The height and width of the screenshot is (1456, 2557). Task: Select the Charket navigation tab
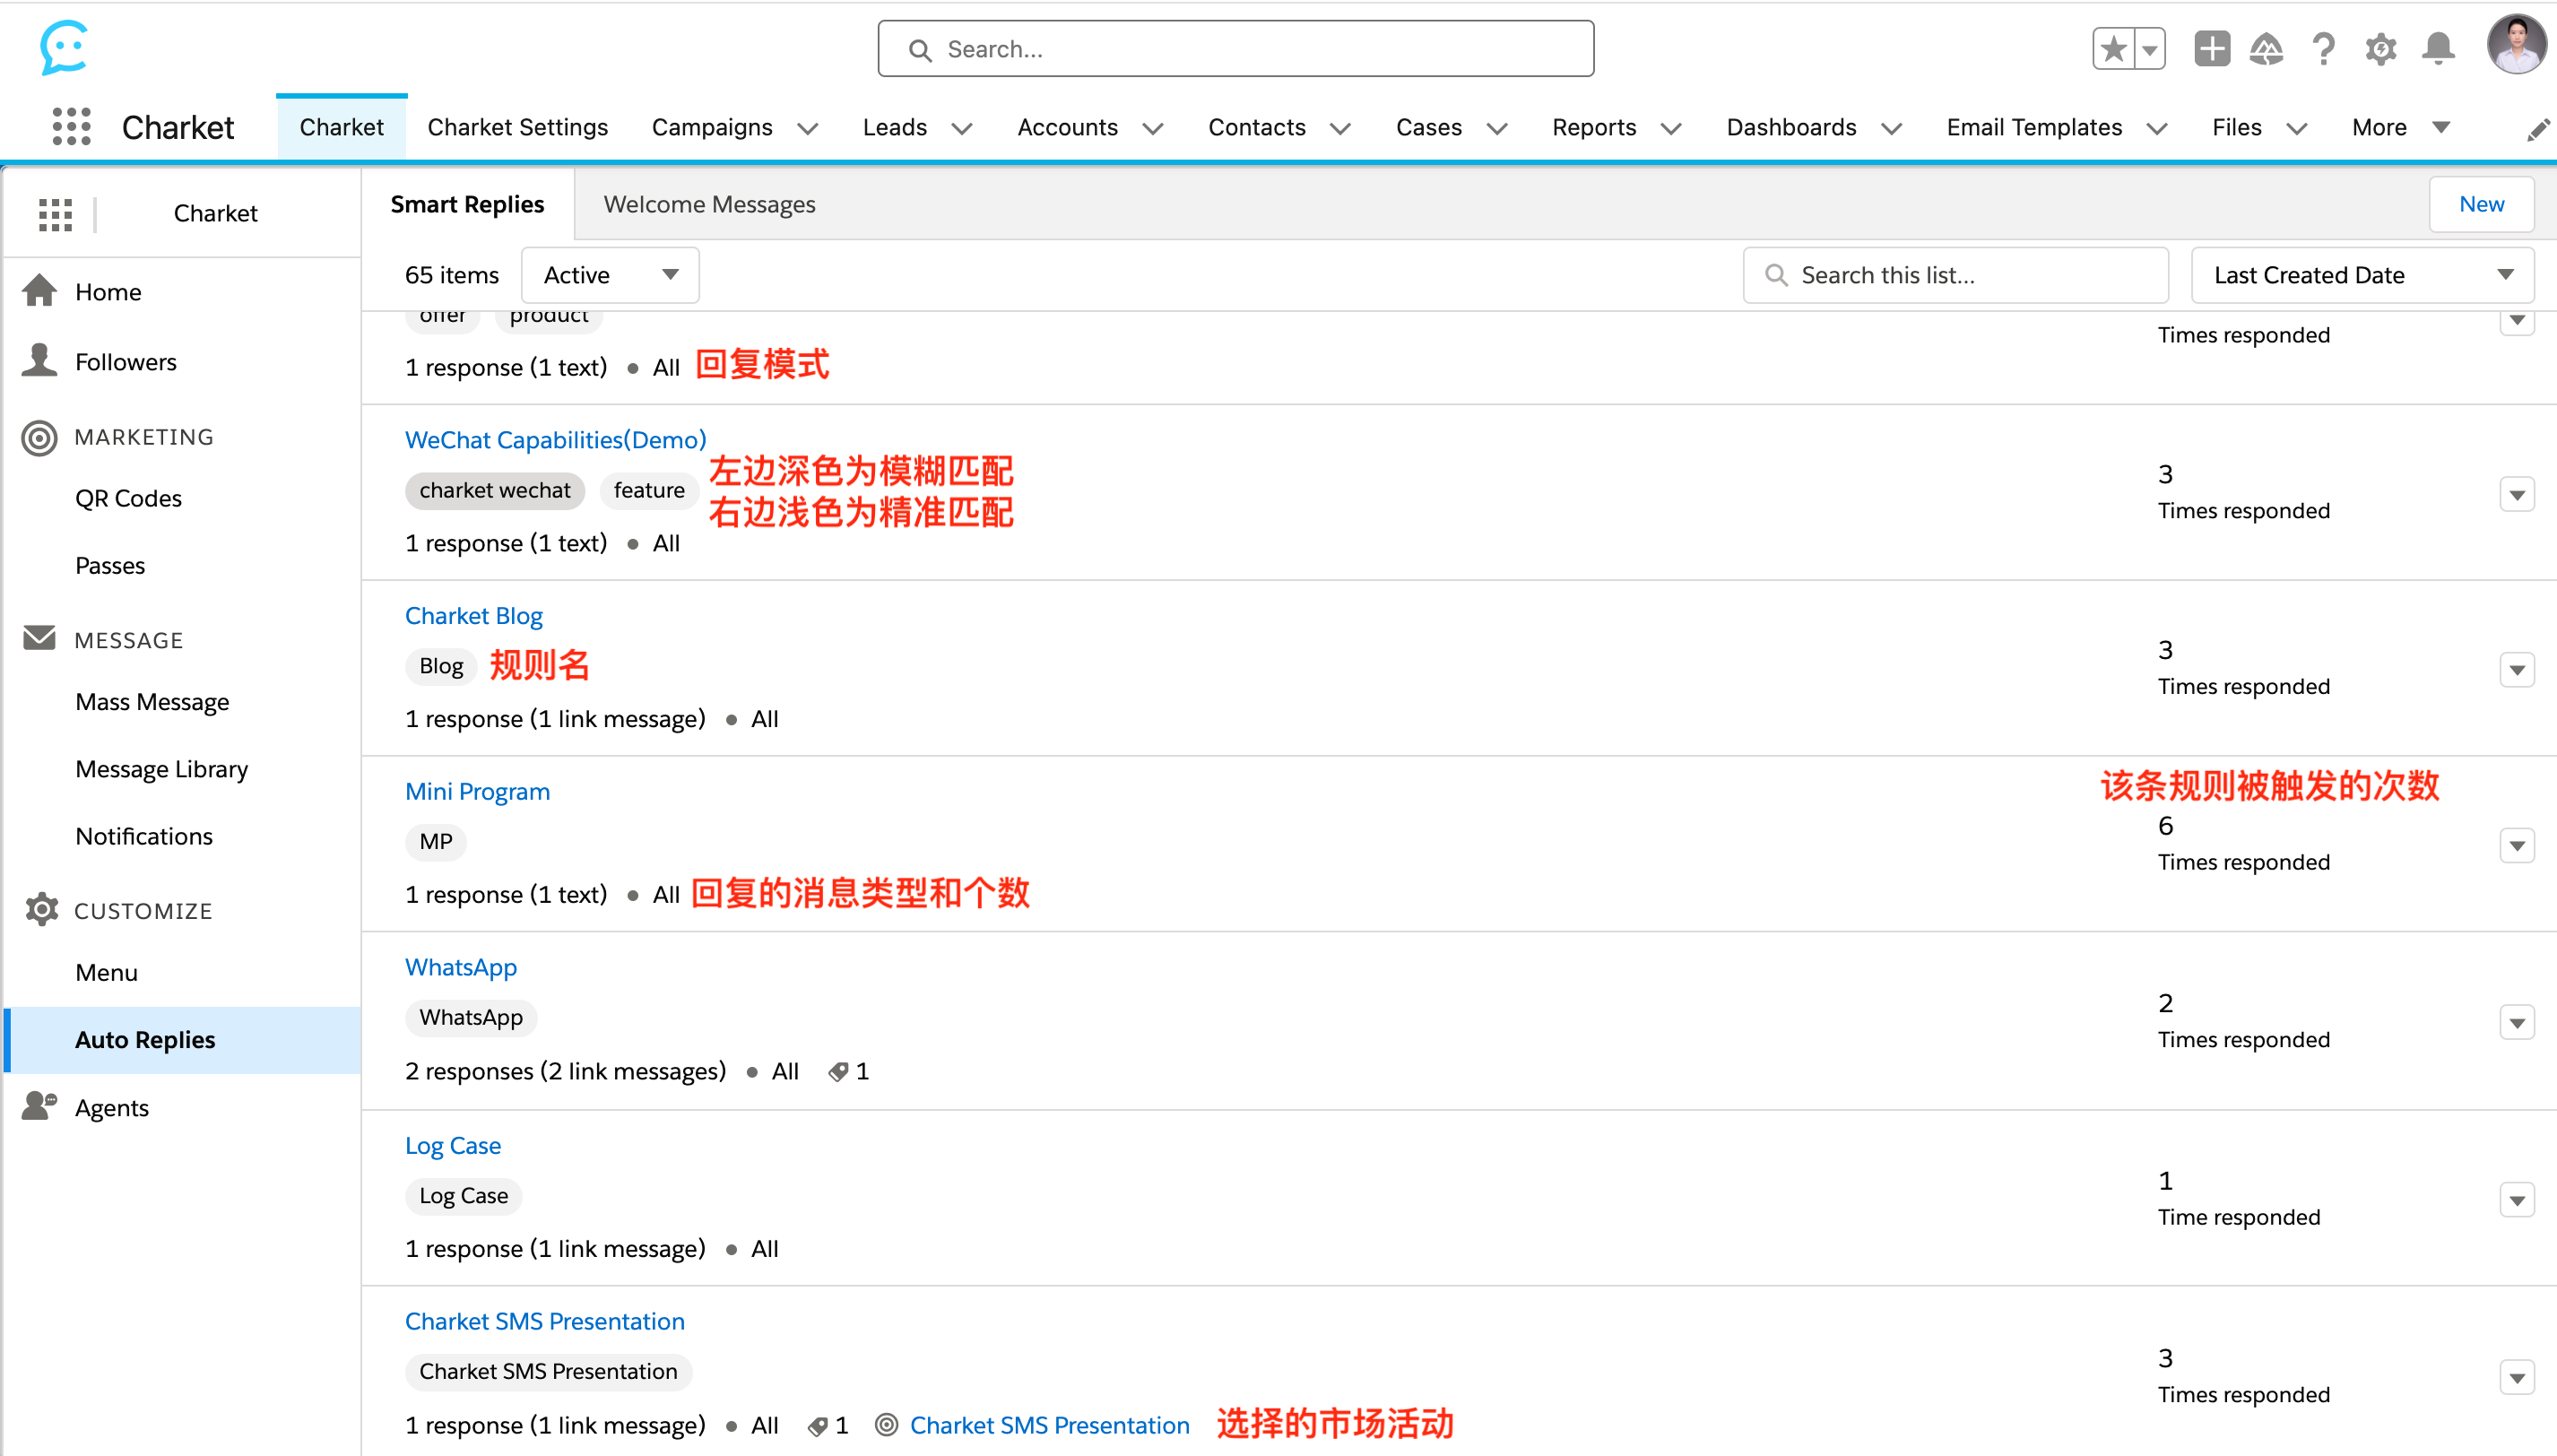pos(341,128)
